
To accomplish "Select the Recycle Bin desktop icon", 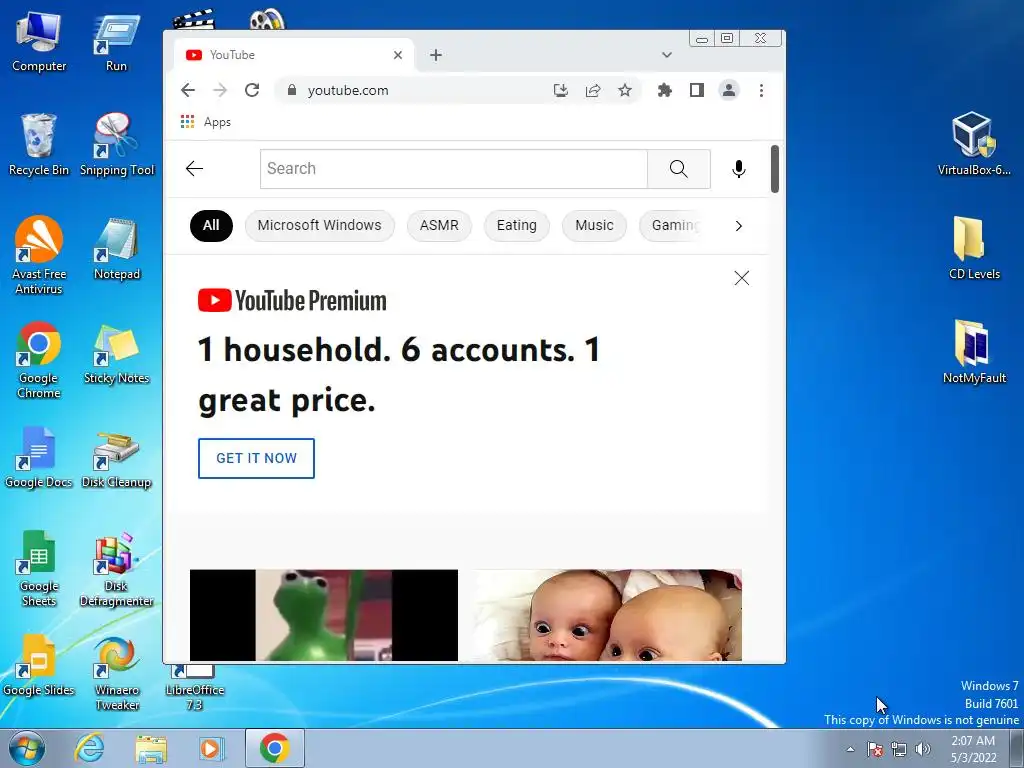I will 39,145.
